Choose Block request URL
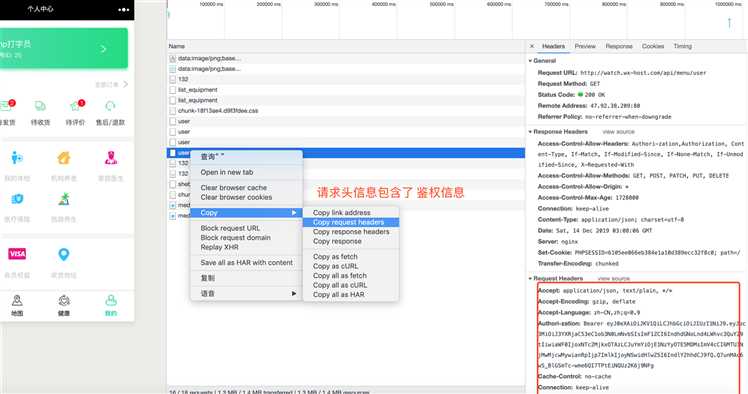Screen dimensions: 748x394 click(x=246, y=228)
